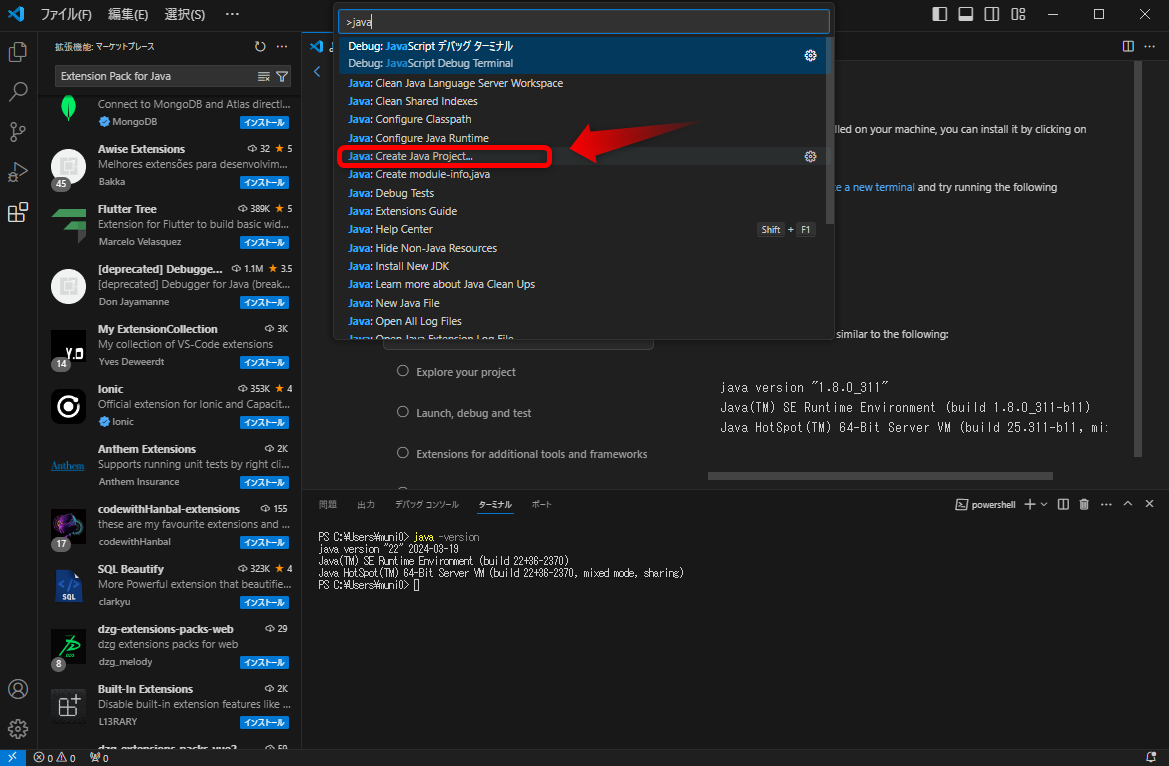Viewport: 1169px width, 766px height.
Task: Open the Run and Debug view
Action: coord(18,172)
